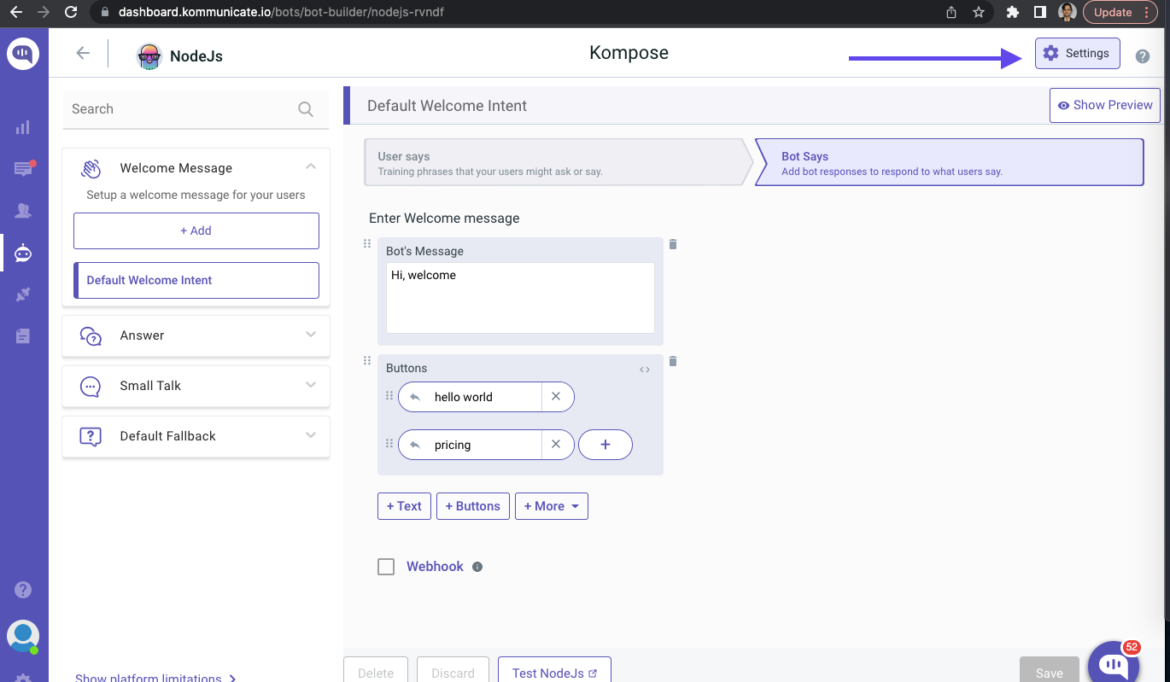
Task: Open the Test NodeJs link
Action: [x=554, y=672]
